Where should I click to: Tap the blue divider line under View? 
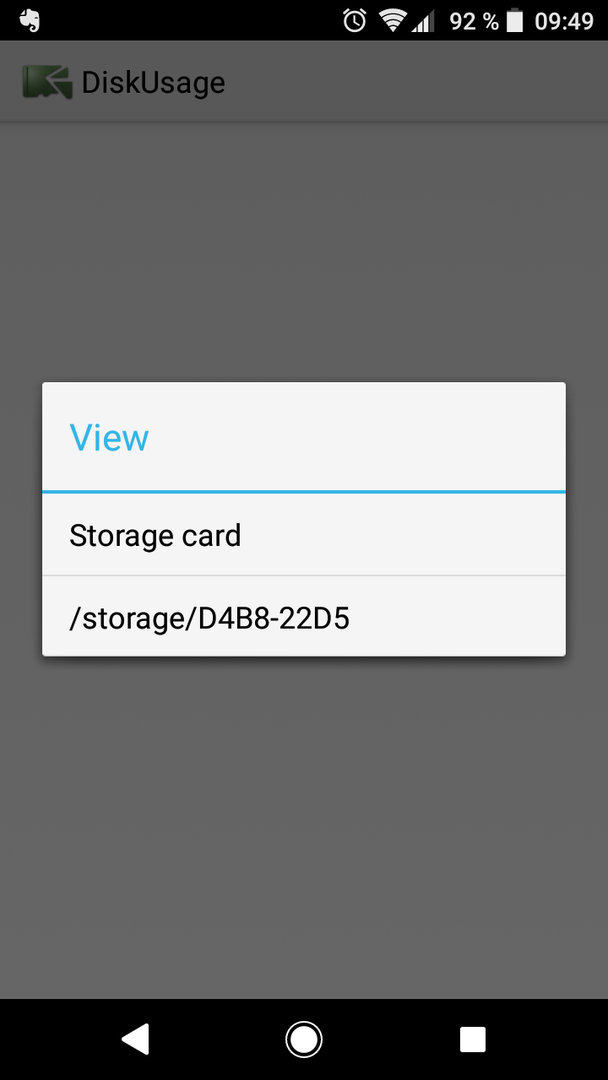tap(304, 492)
